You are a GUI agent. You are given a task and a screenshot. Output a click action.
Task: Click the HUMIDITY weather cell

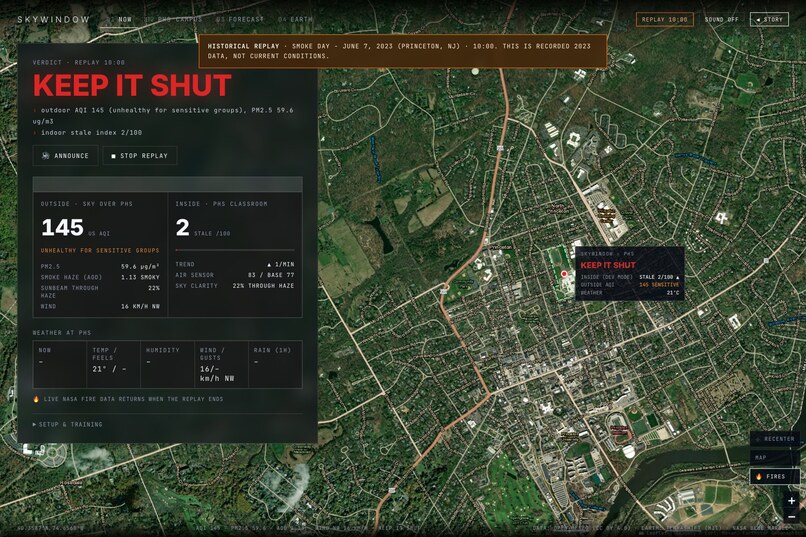[x=168, y=364]
